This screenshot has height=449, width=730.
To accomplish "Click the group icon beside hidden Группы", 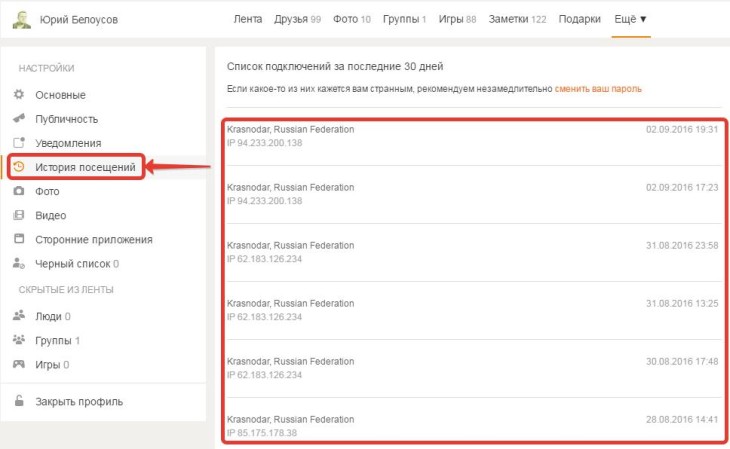I will point(19,340).
